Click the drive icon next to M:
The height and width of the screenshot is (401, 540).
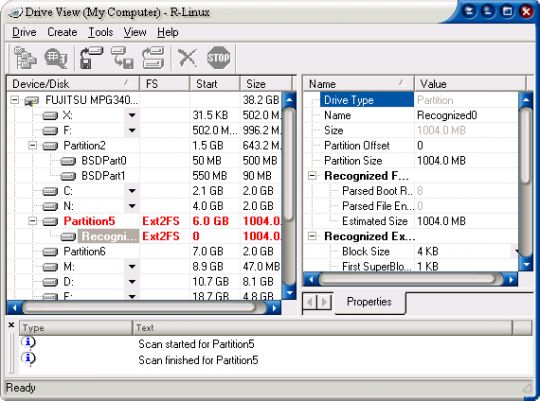pos(50,267)
